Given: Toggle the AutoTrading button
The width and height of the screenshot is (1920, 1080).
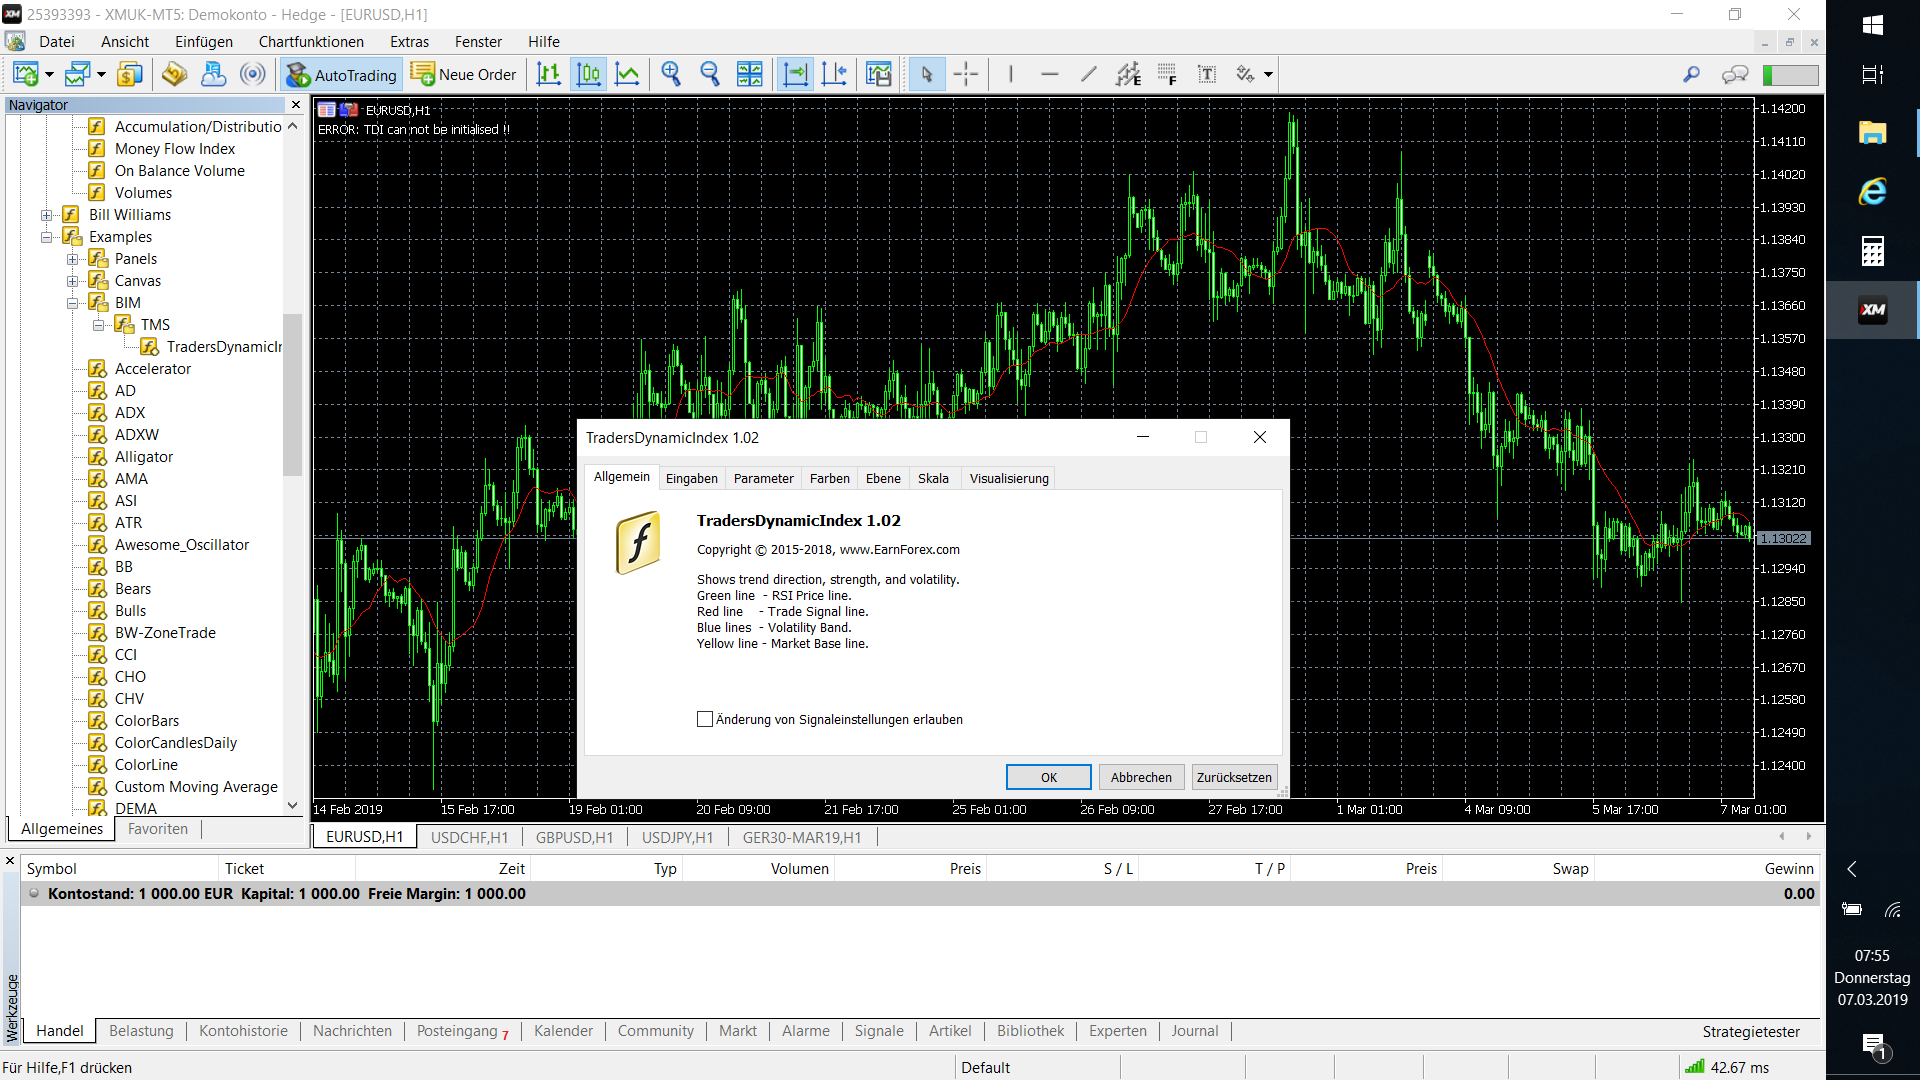Looking at the screenshot, I should coord(342,74).
